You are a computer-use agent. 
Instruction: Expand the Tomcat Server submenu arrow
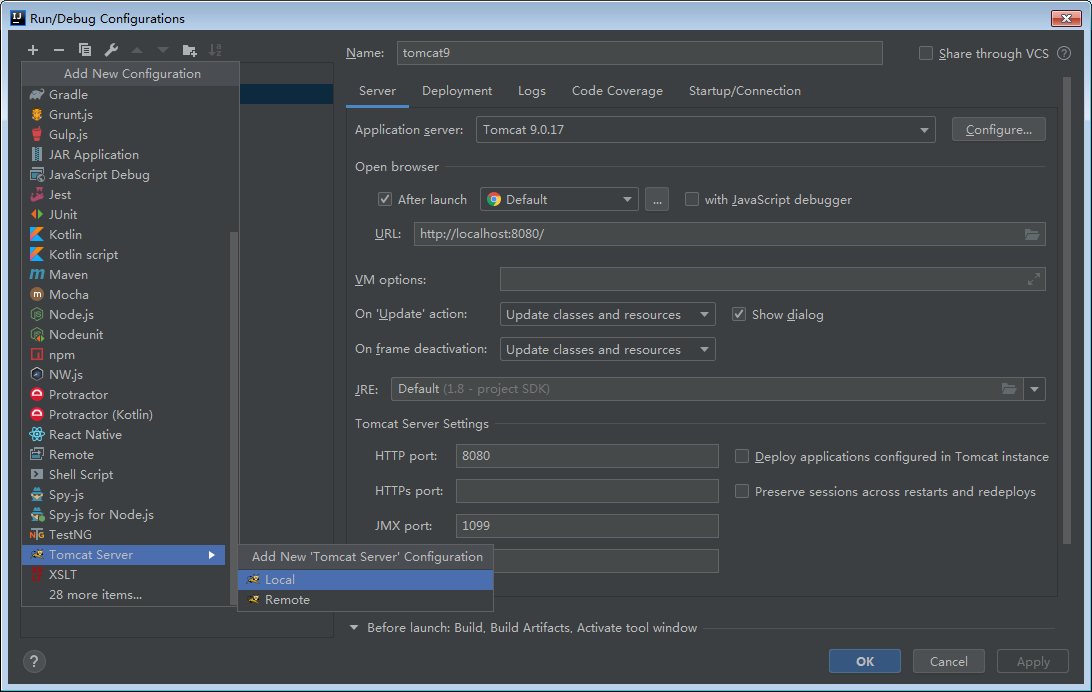tap(212, 555)
